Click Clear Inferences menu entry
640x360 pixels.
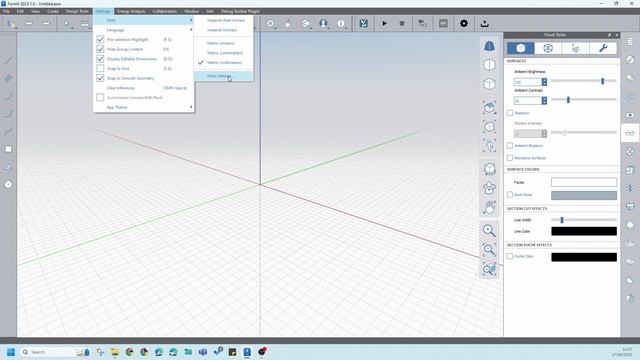(x=144, y=88)
